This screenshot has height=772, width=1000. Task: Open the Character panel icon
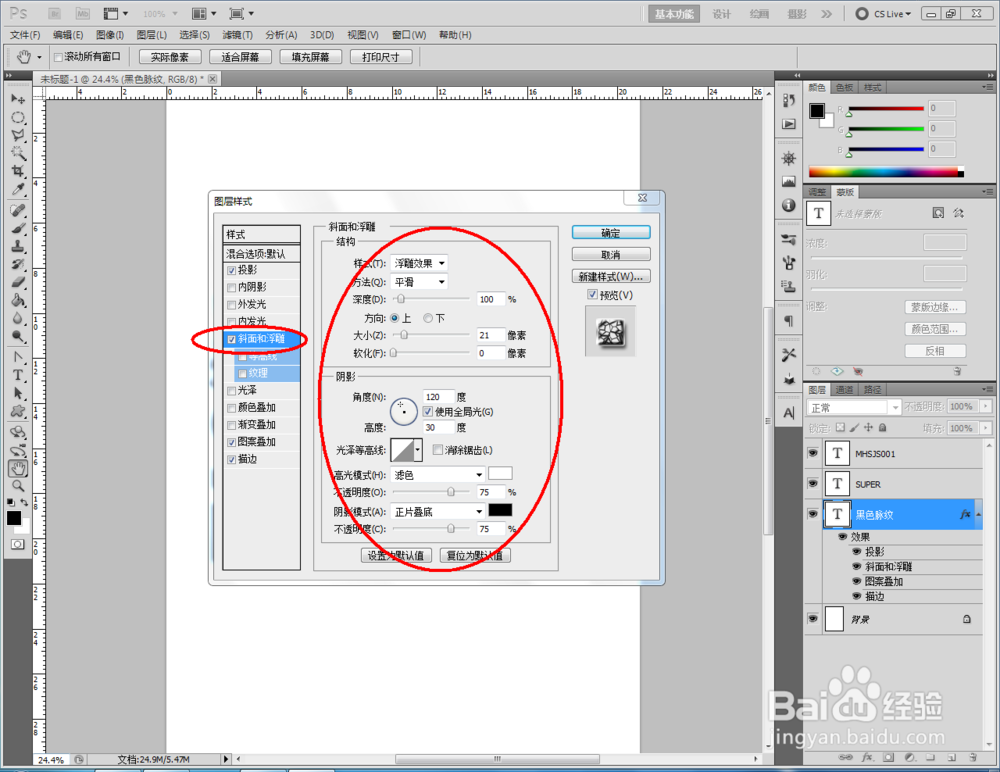click(x=789, y=413)
